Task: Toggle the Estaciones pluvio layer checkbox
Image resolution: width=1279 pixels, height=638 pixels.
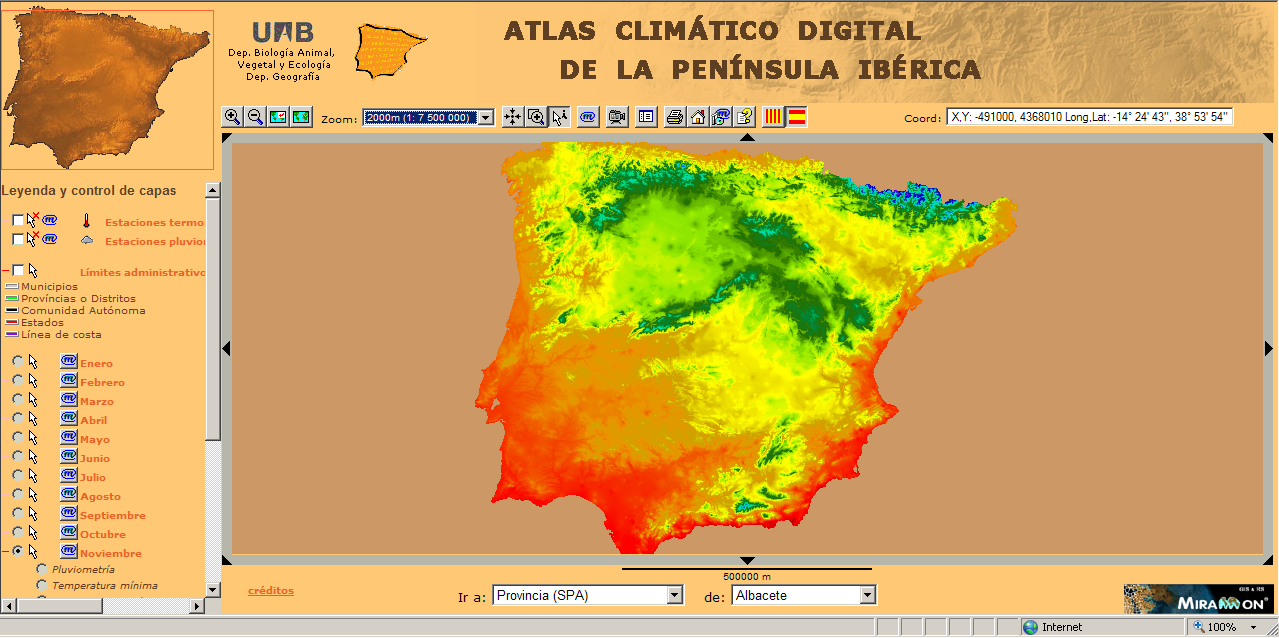Action: 18,239
